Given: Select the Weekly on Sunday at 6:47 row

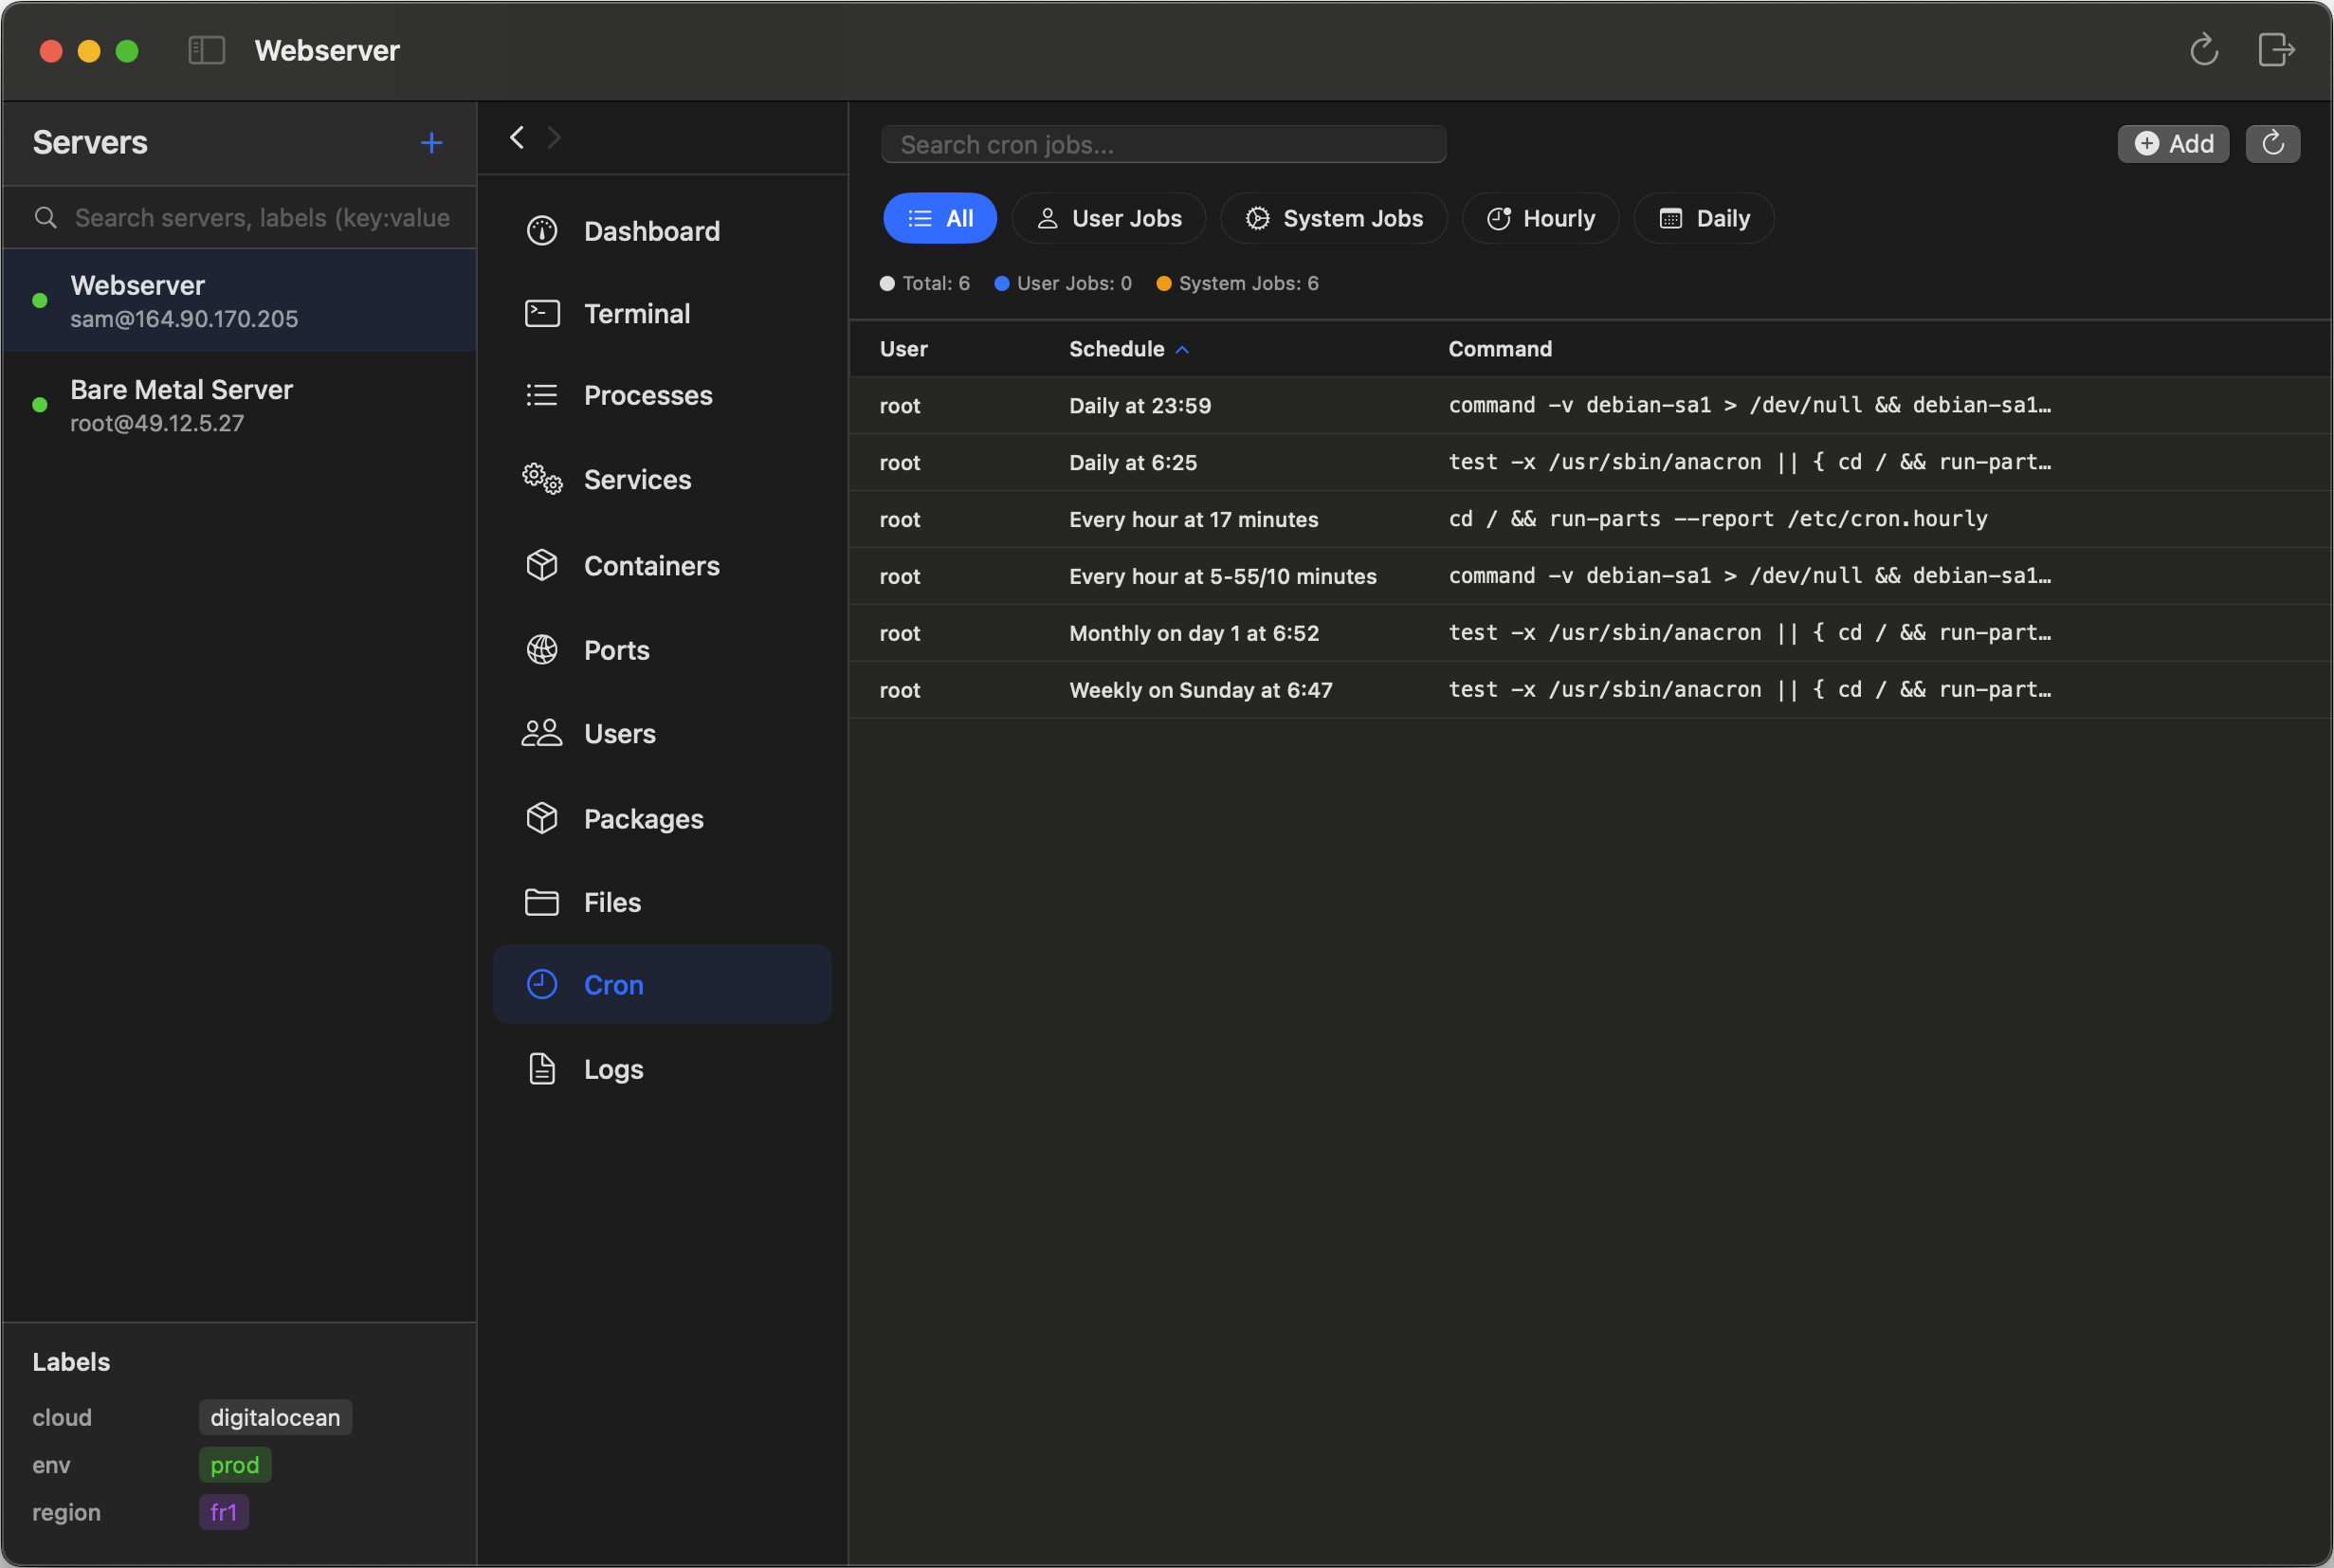Looking at the screenshot, I should pos(1590,690).
